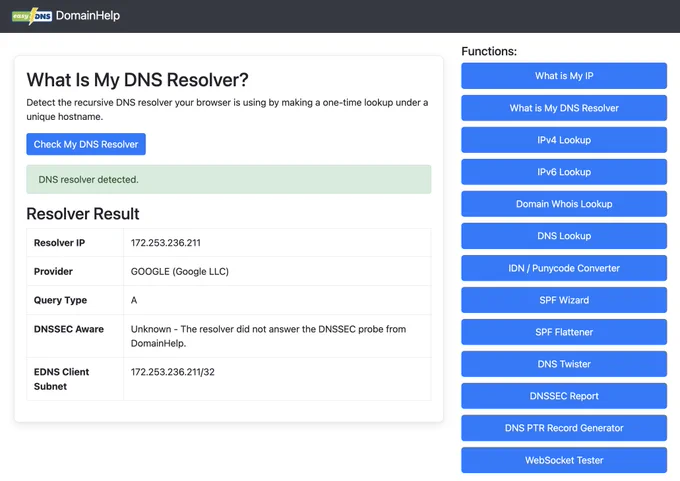Image resolution: width=680 pixels, height=481 pixels.
Task: Open DNS PTR Record Generator
Action: (564, 428)
